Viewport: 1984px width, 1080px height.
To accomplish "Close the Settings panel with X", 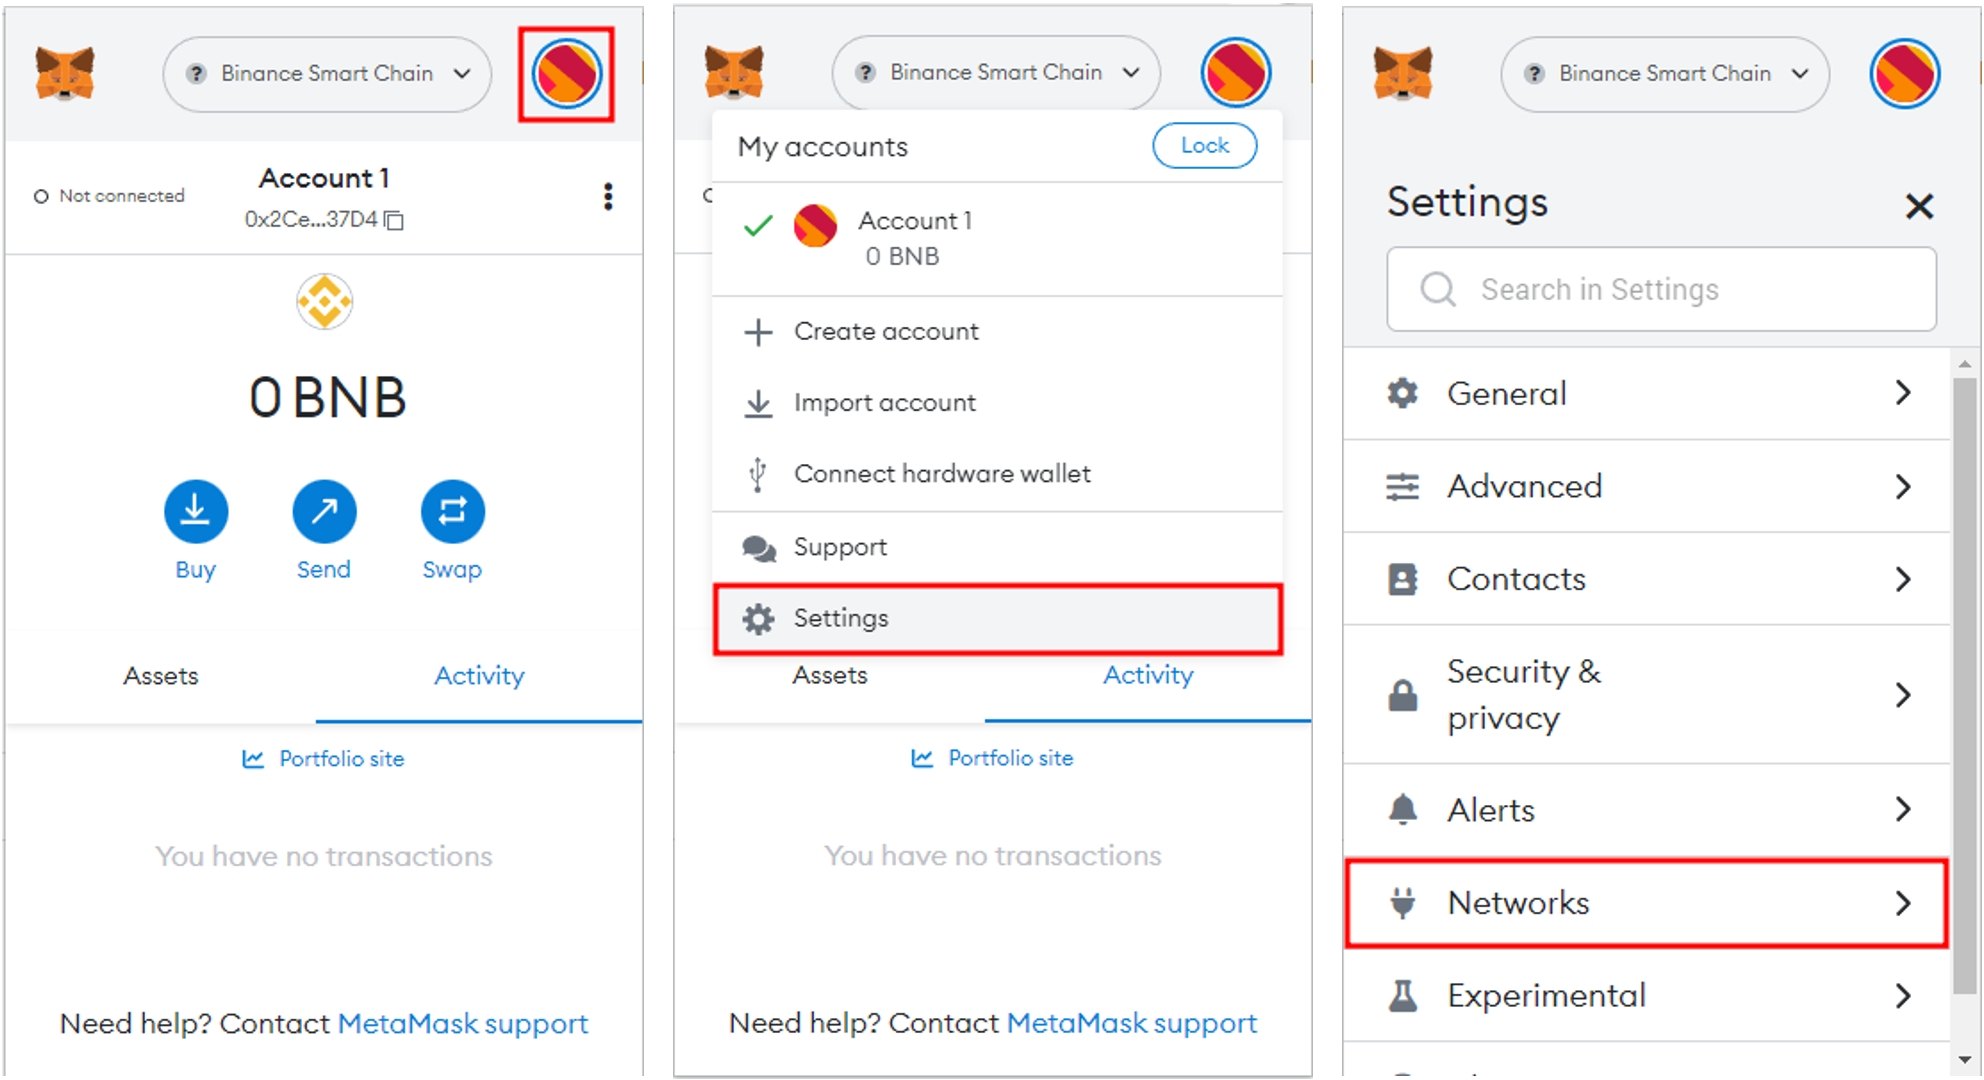I will point(1918,206).
